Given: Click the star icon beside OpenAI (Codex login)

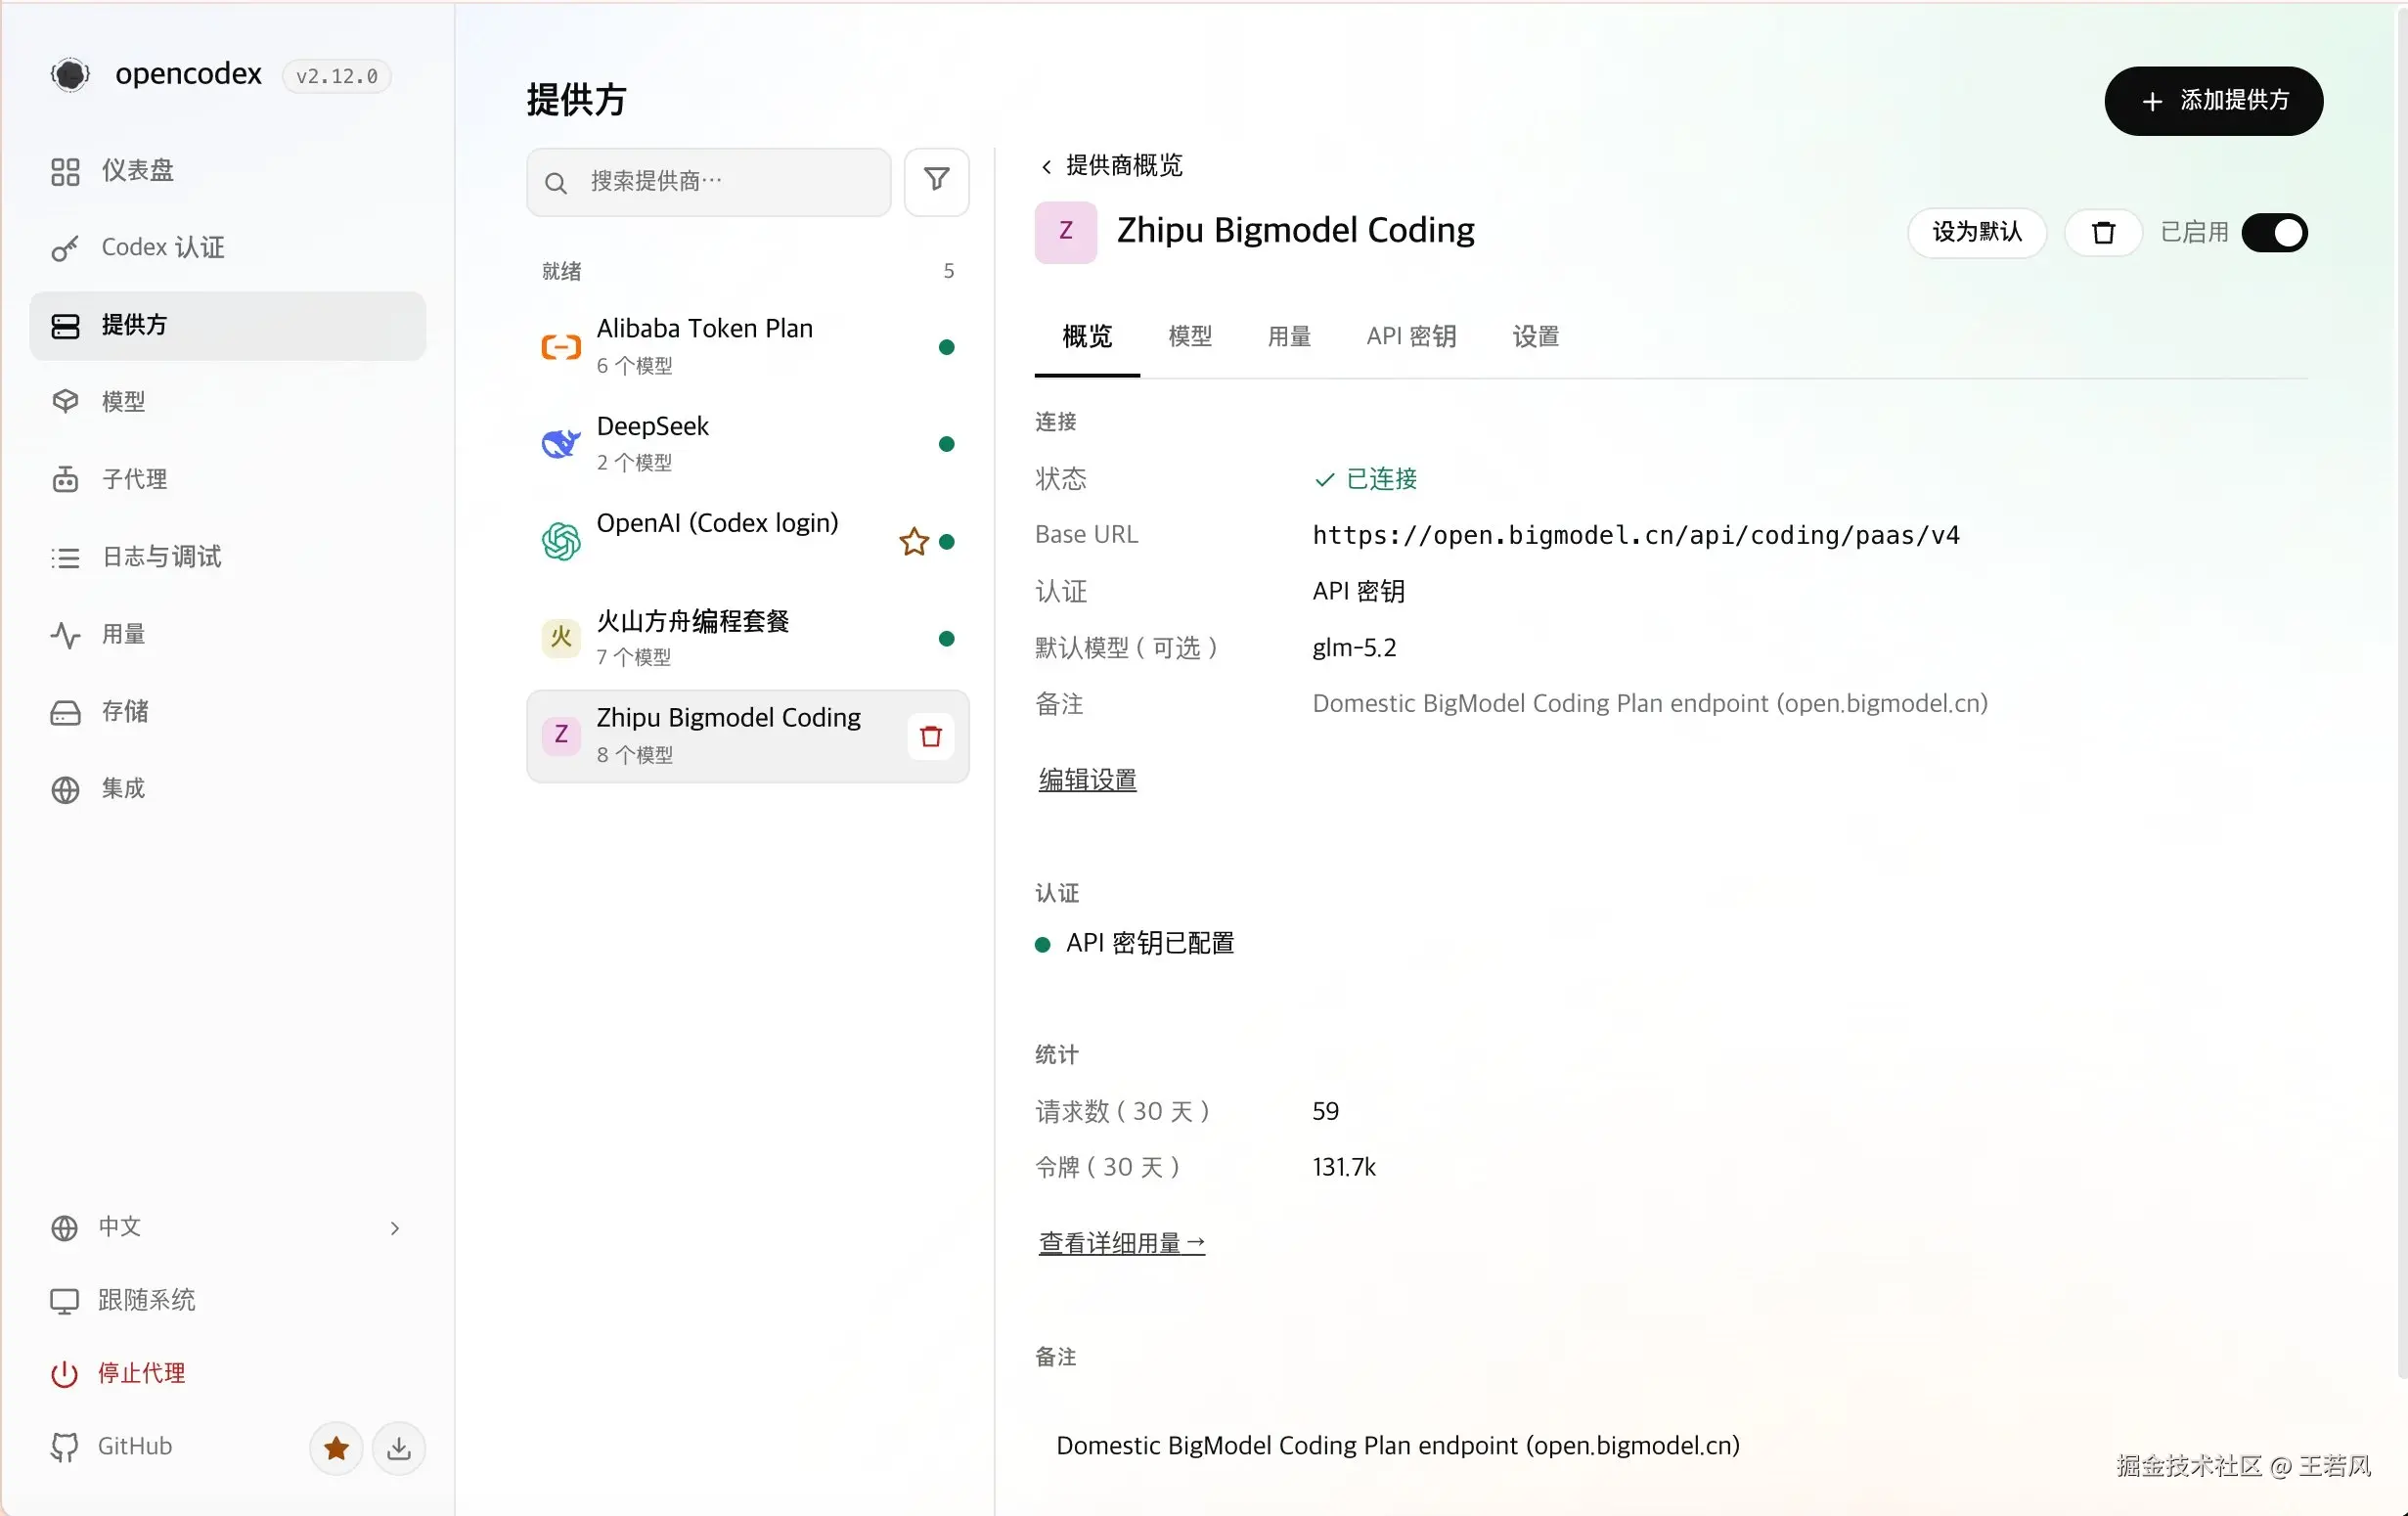Looking at the screenshot, I should 914,541.
